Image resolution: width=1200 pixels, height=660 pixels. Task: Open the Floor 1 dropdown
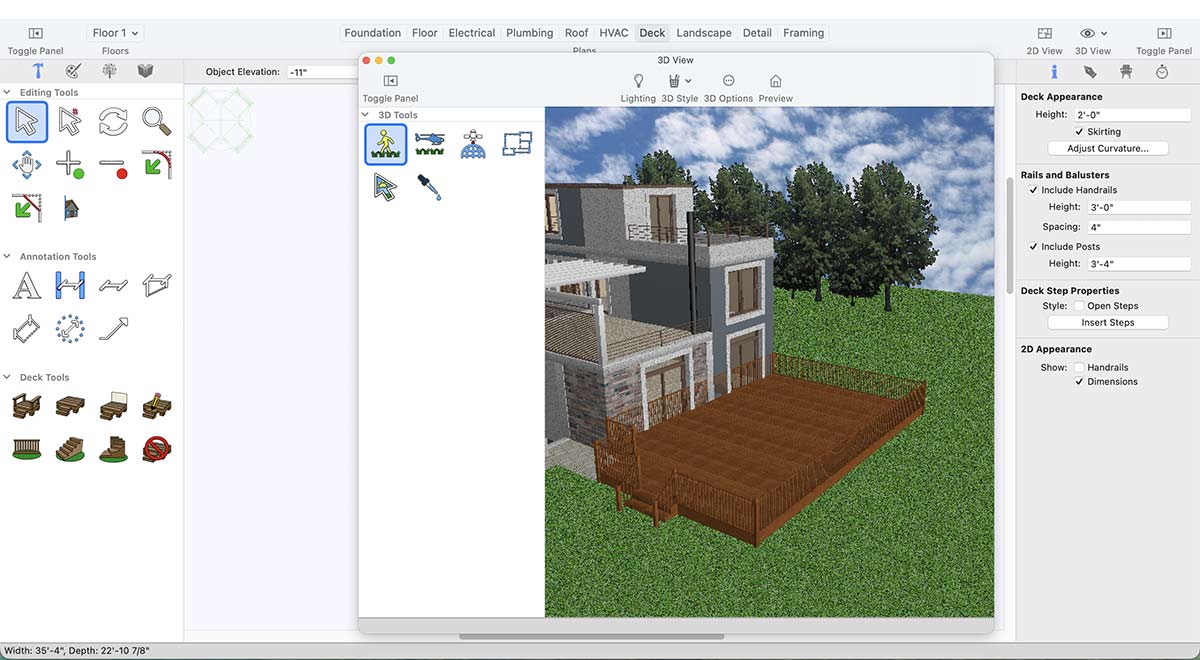116,33
